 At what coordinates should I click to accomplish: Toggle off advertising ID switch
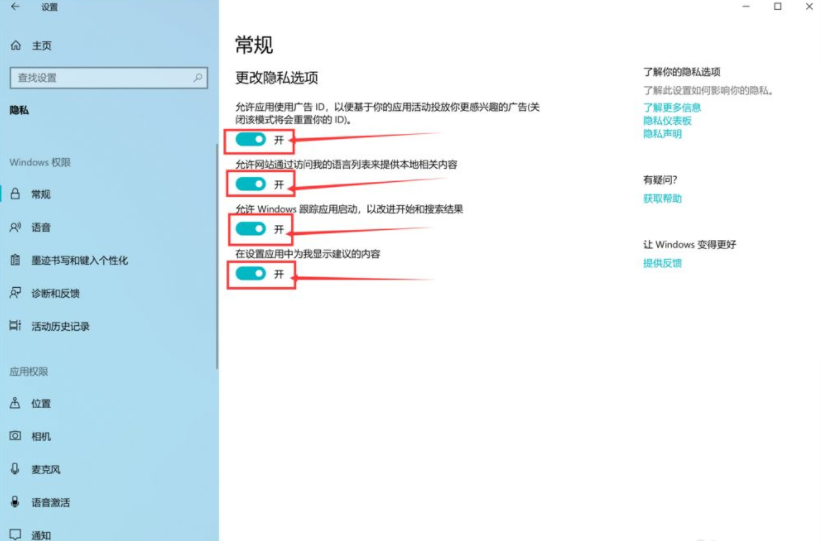click(250, 139)
